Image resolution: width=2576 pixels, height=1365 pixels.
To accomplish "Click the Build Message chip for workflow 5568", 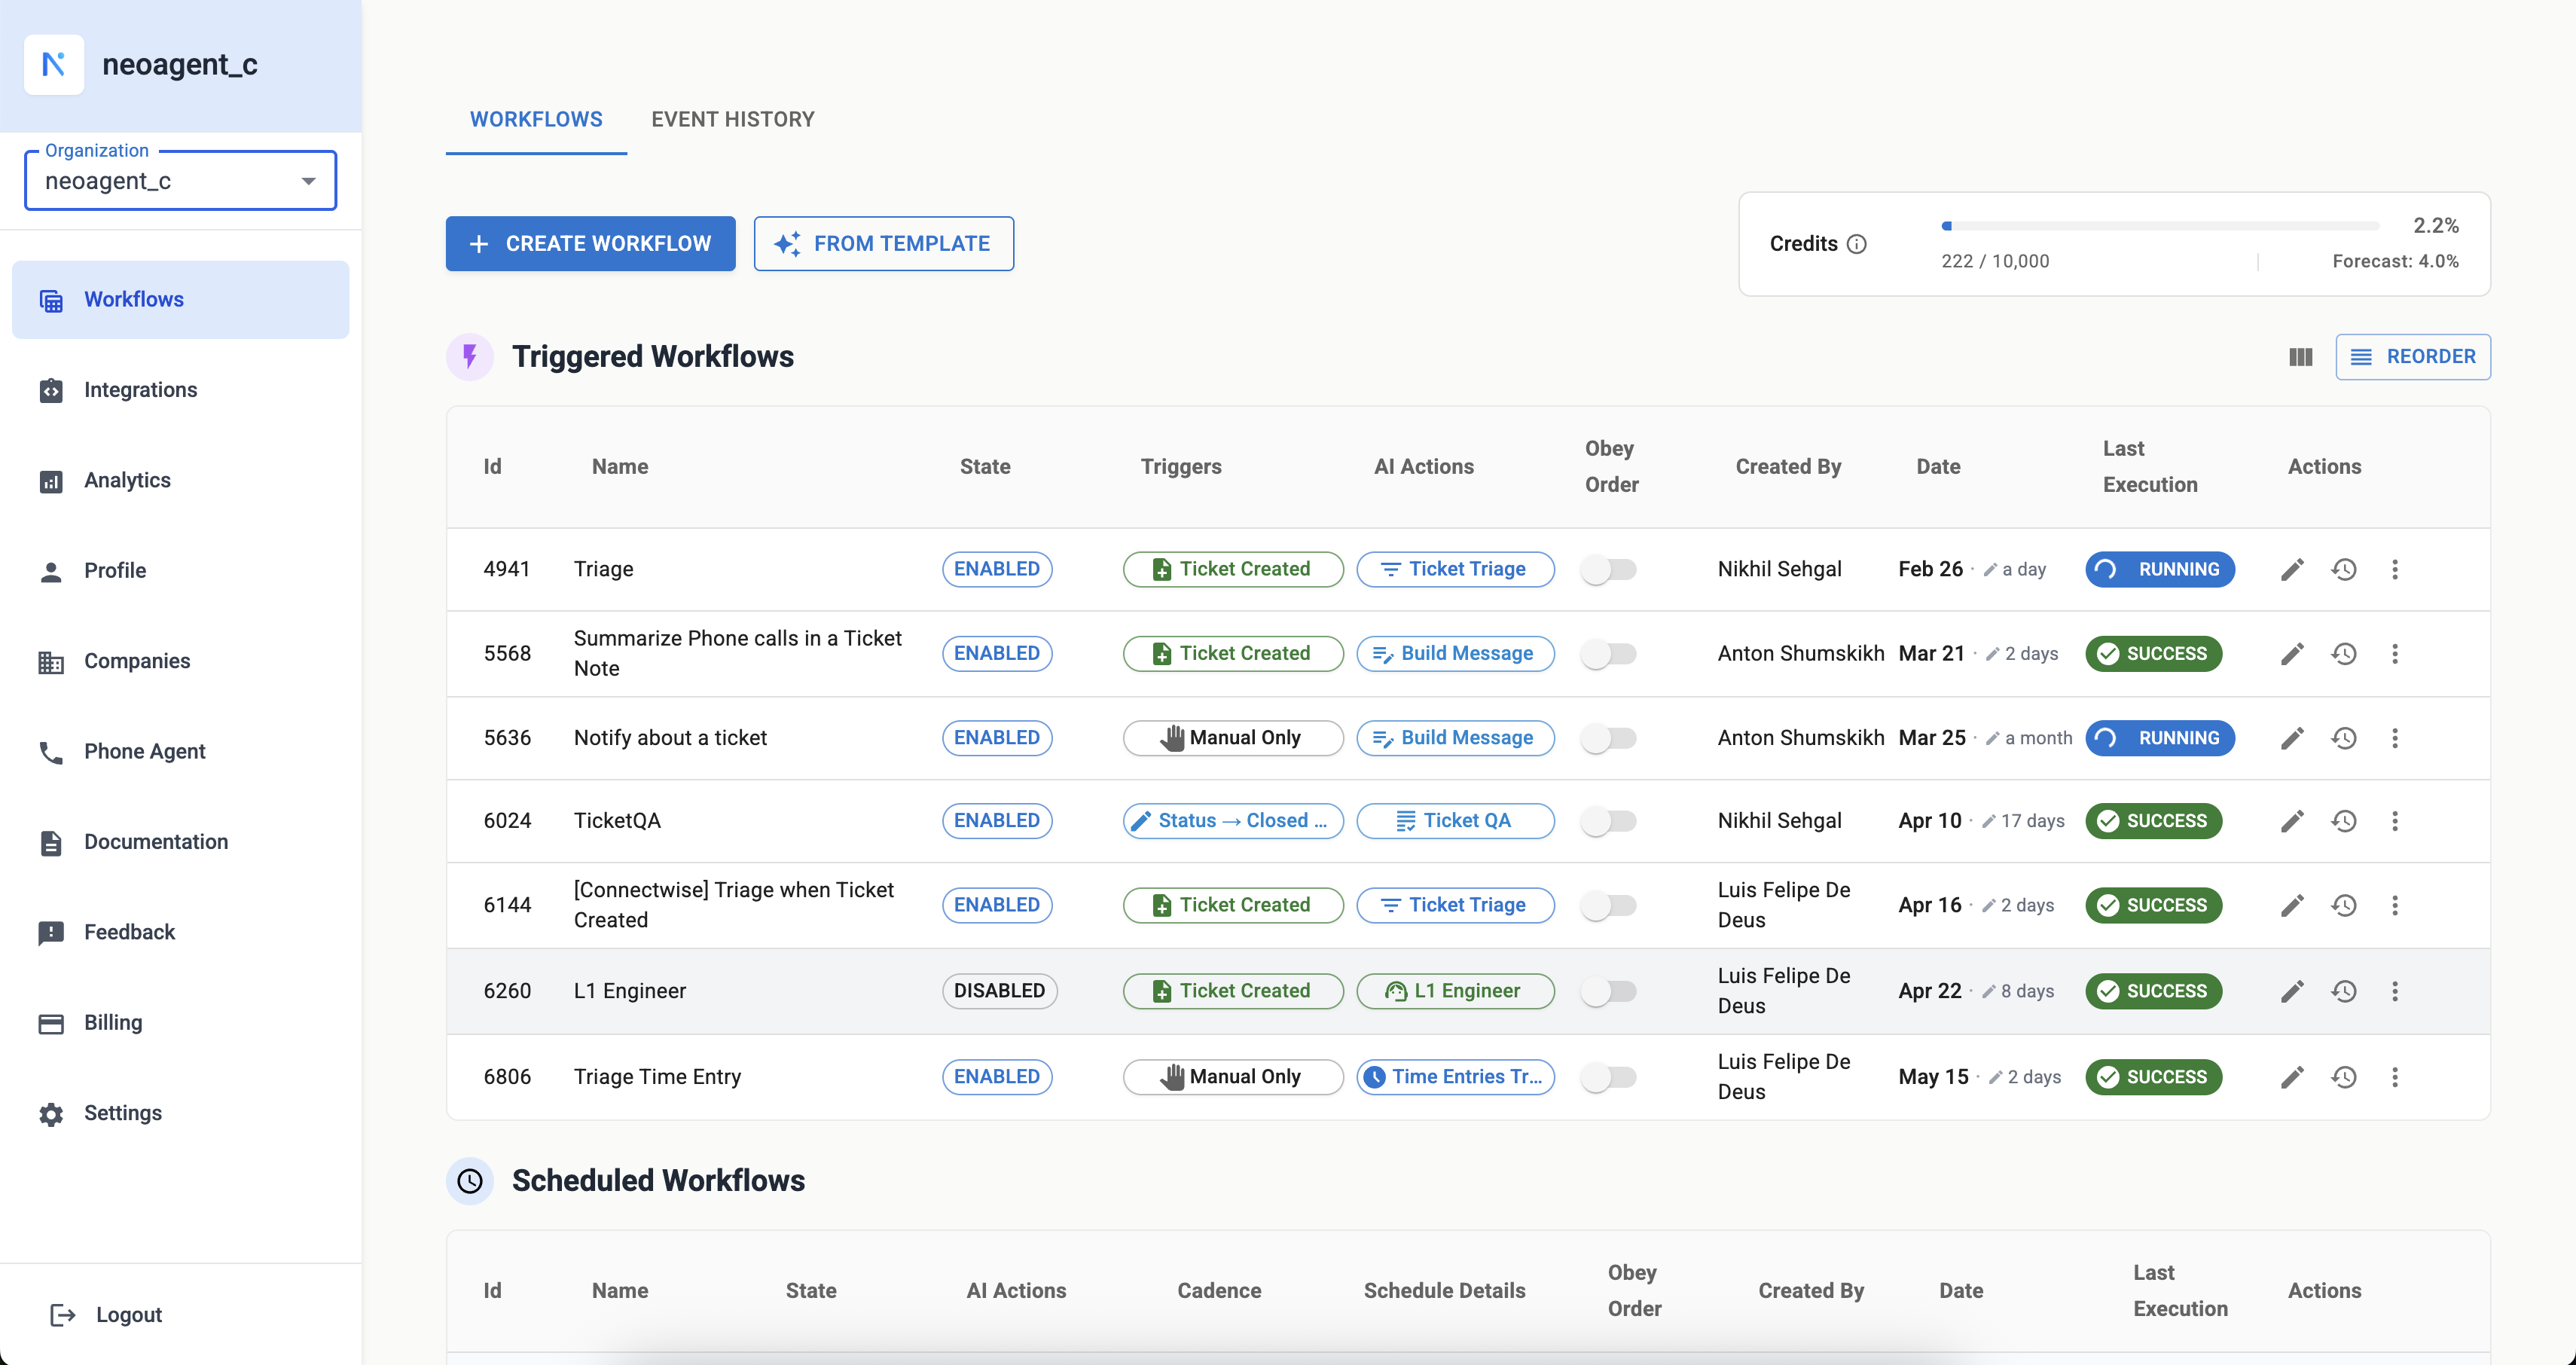I will [x=1455, y=654].
